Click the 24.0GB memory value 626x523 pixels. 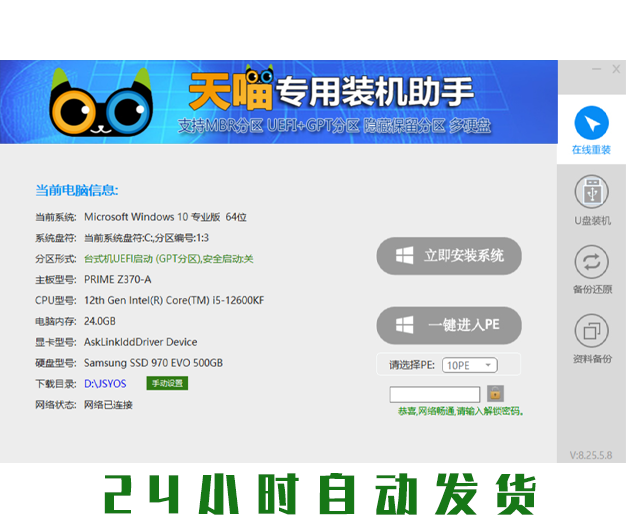point(100,321)
